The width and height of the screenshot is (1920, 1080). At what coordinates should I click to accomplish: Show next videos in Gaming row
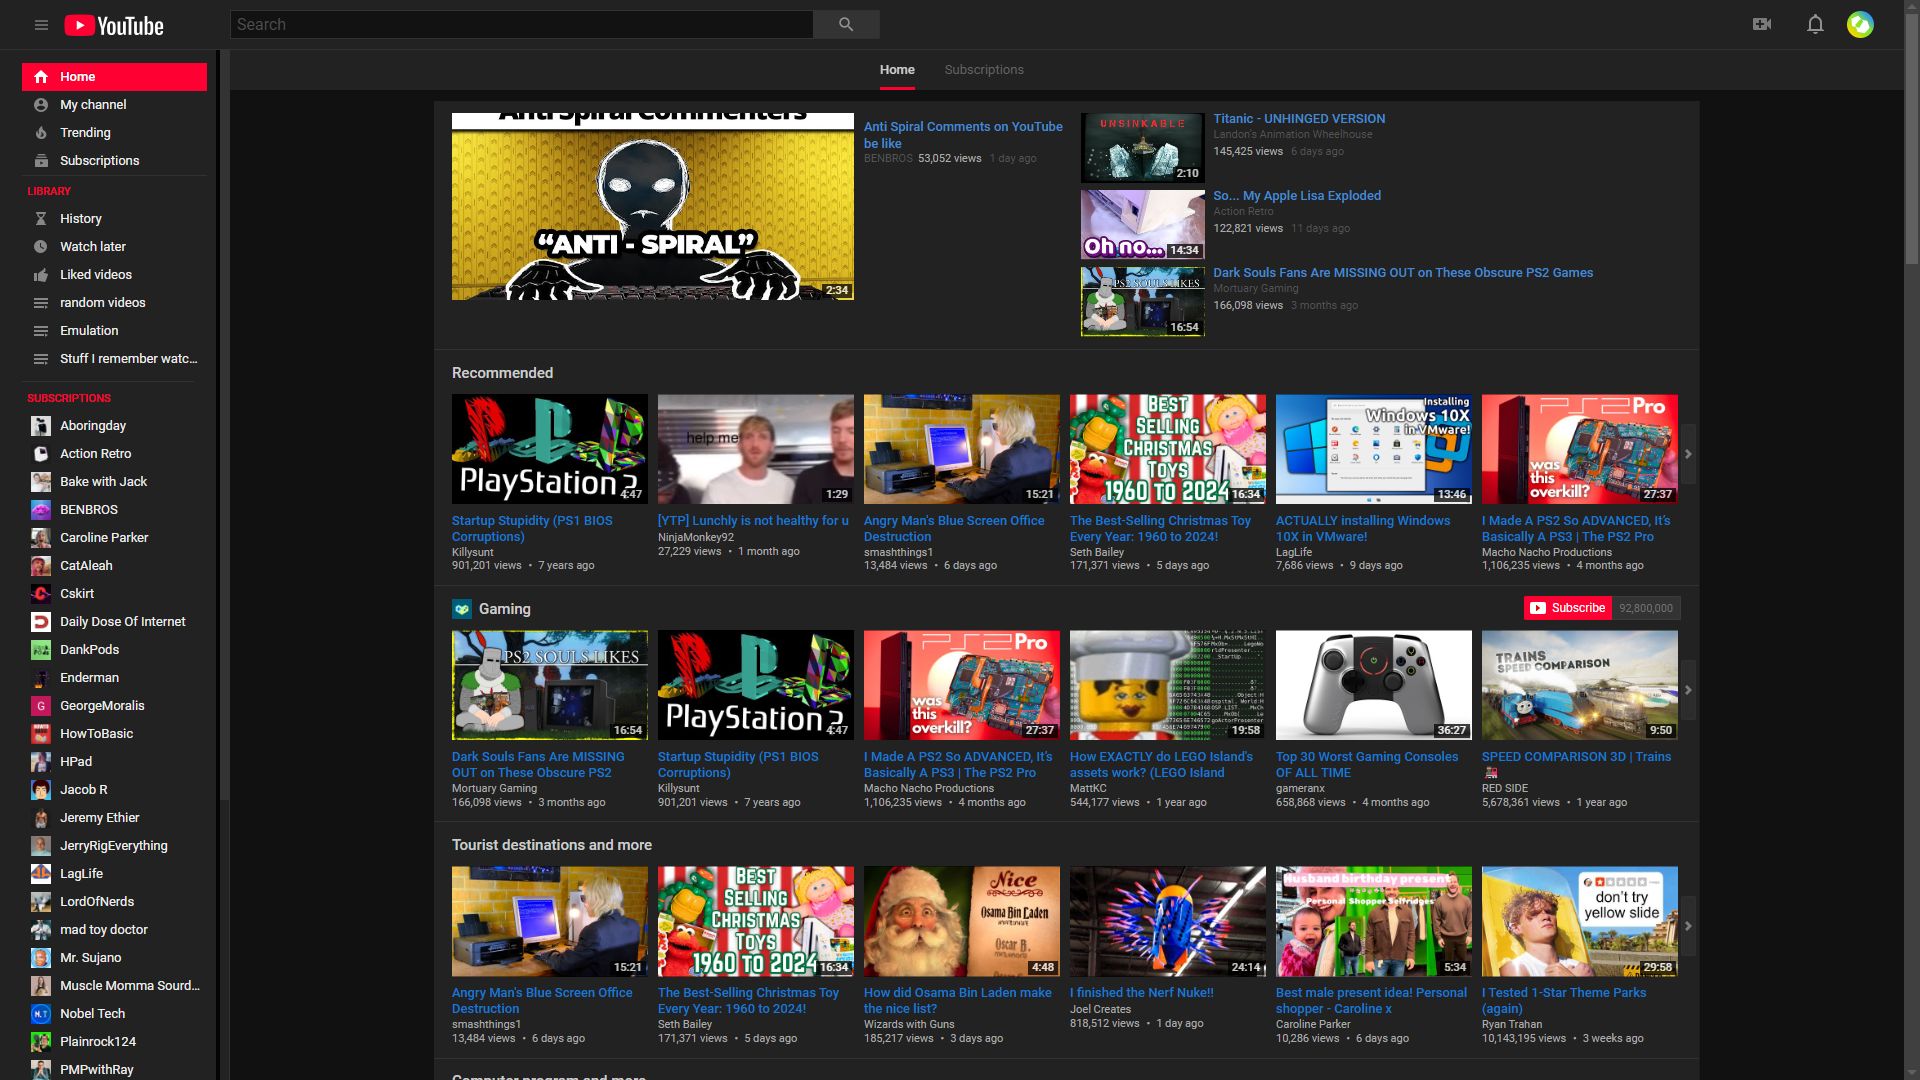pyautogui.click(x=1688, y=690)
